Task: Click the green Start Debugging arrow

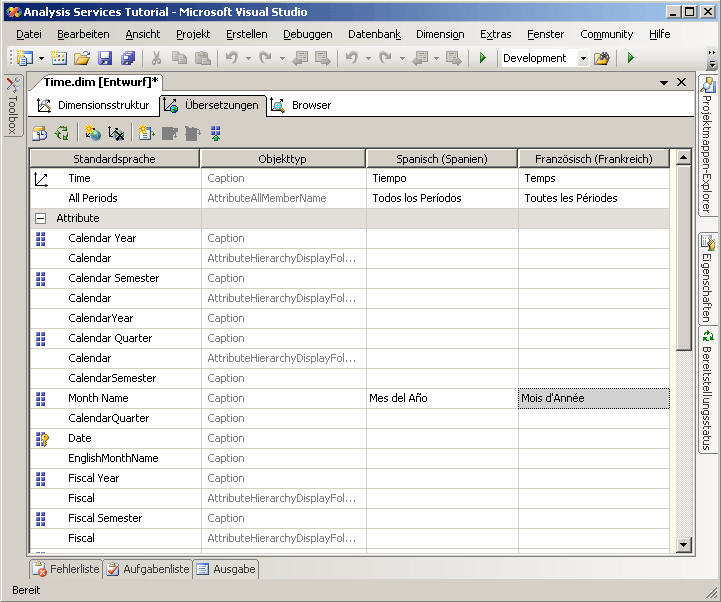Action: click(x=483, y=58)
